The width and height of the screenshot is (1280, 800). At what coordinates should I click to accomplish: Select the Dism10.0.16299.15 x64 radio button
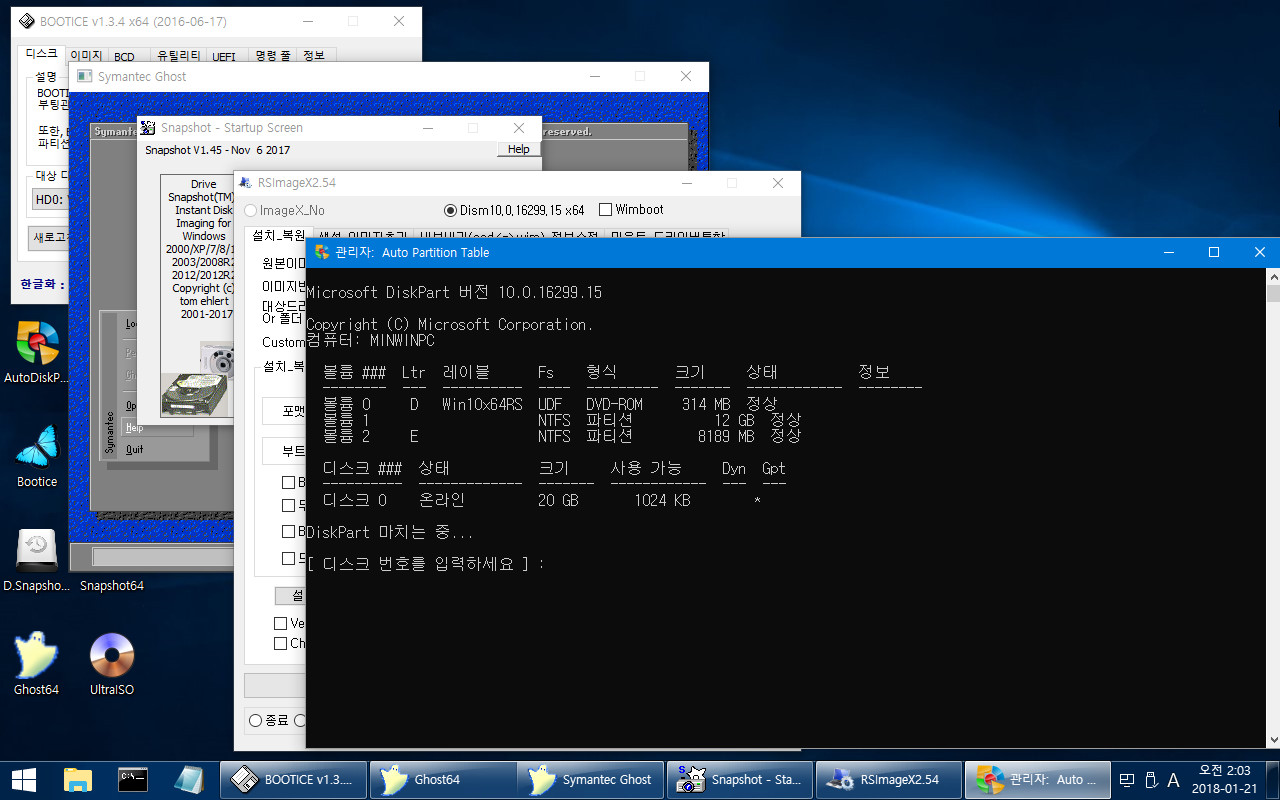tap(514, 210)
